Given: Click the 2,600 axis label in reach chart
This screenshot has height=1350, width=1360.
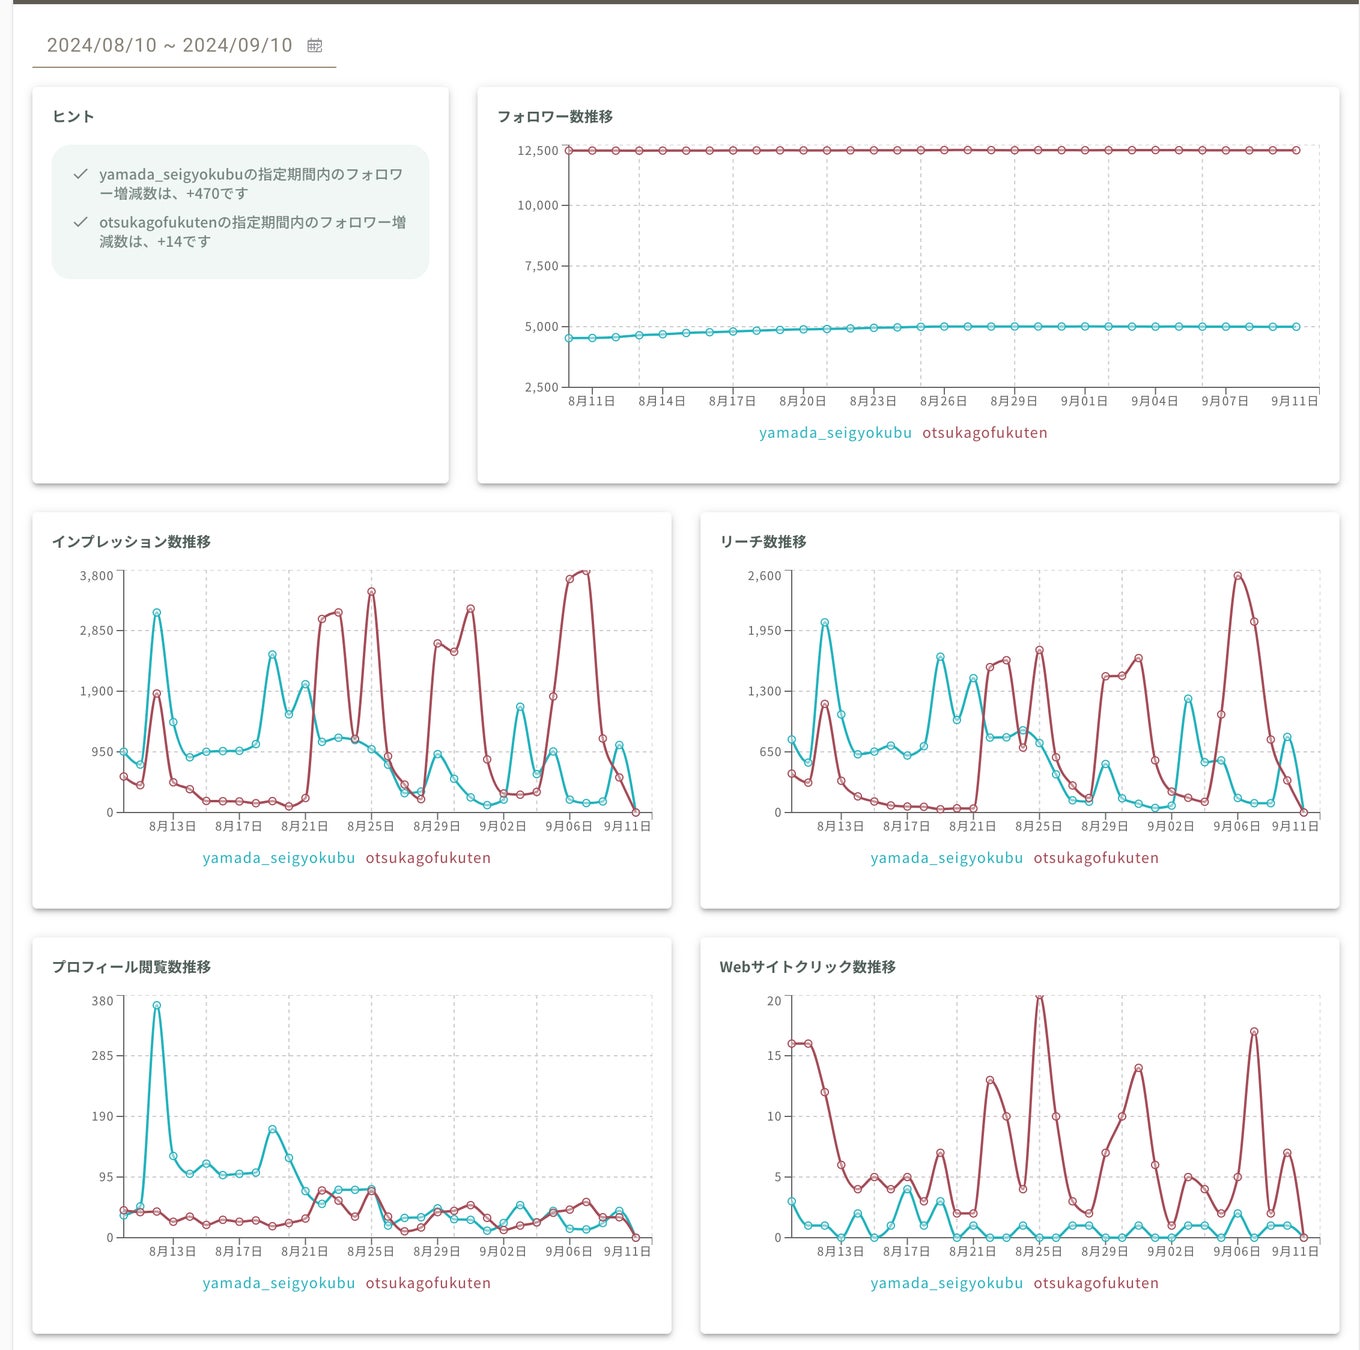Looking at the screenshot, I should [x=765, y=576].
